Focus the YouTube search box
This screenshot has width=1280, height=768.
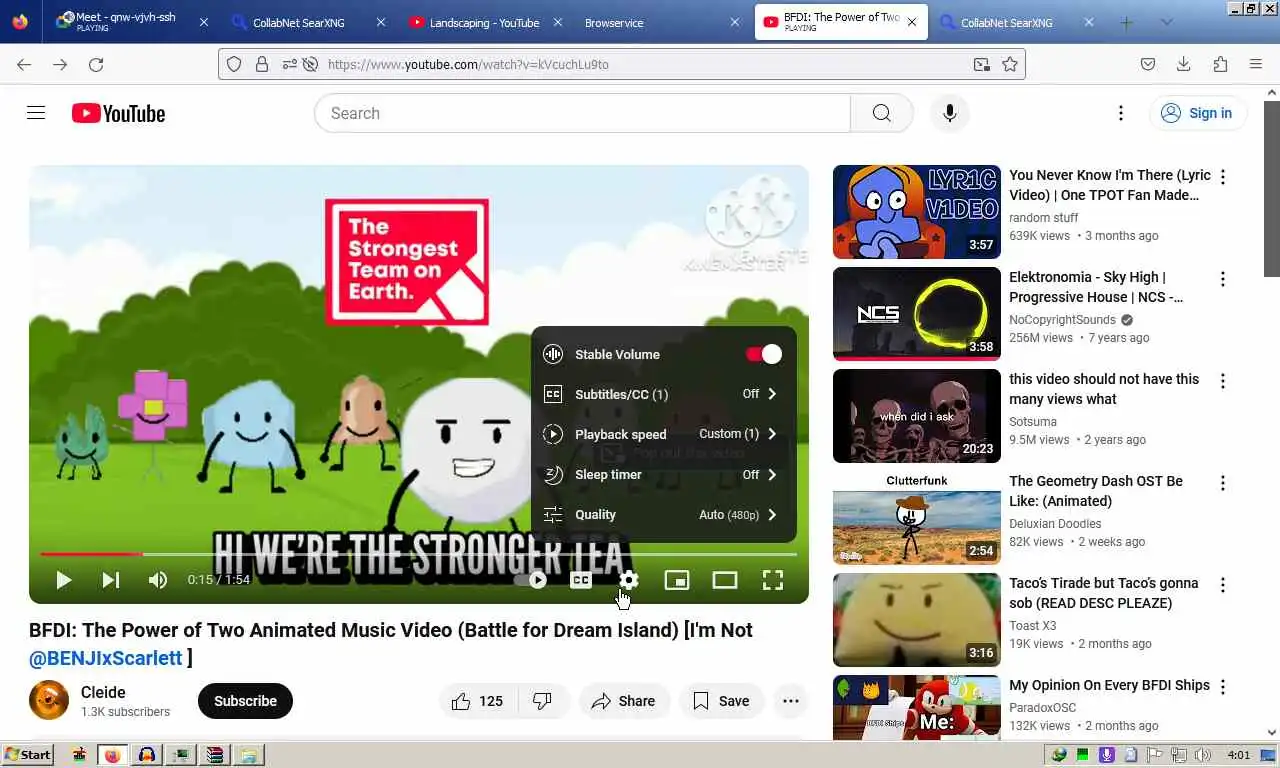[582, 113]
